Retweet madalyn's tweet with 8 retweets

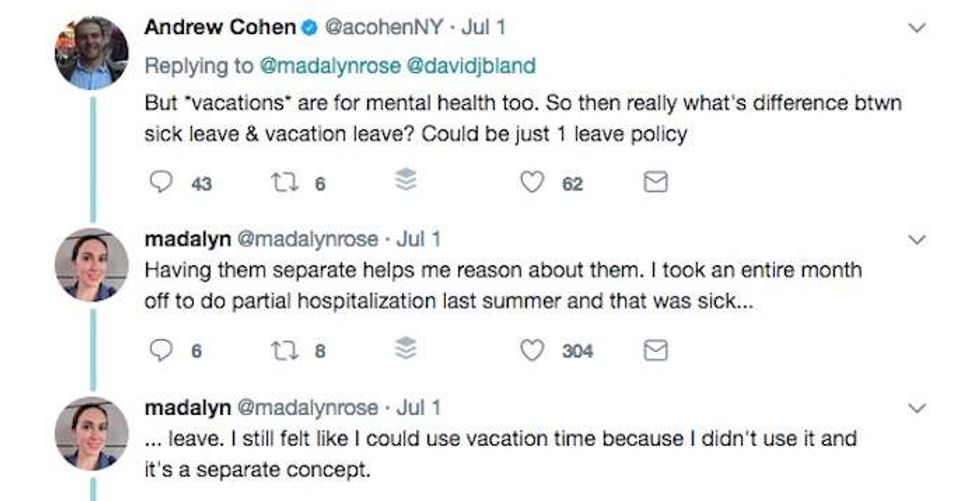click(x=281, y=351)
